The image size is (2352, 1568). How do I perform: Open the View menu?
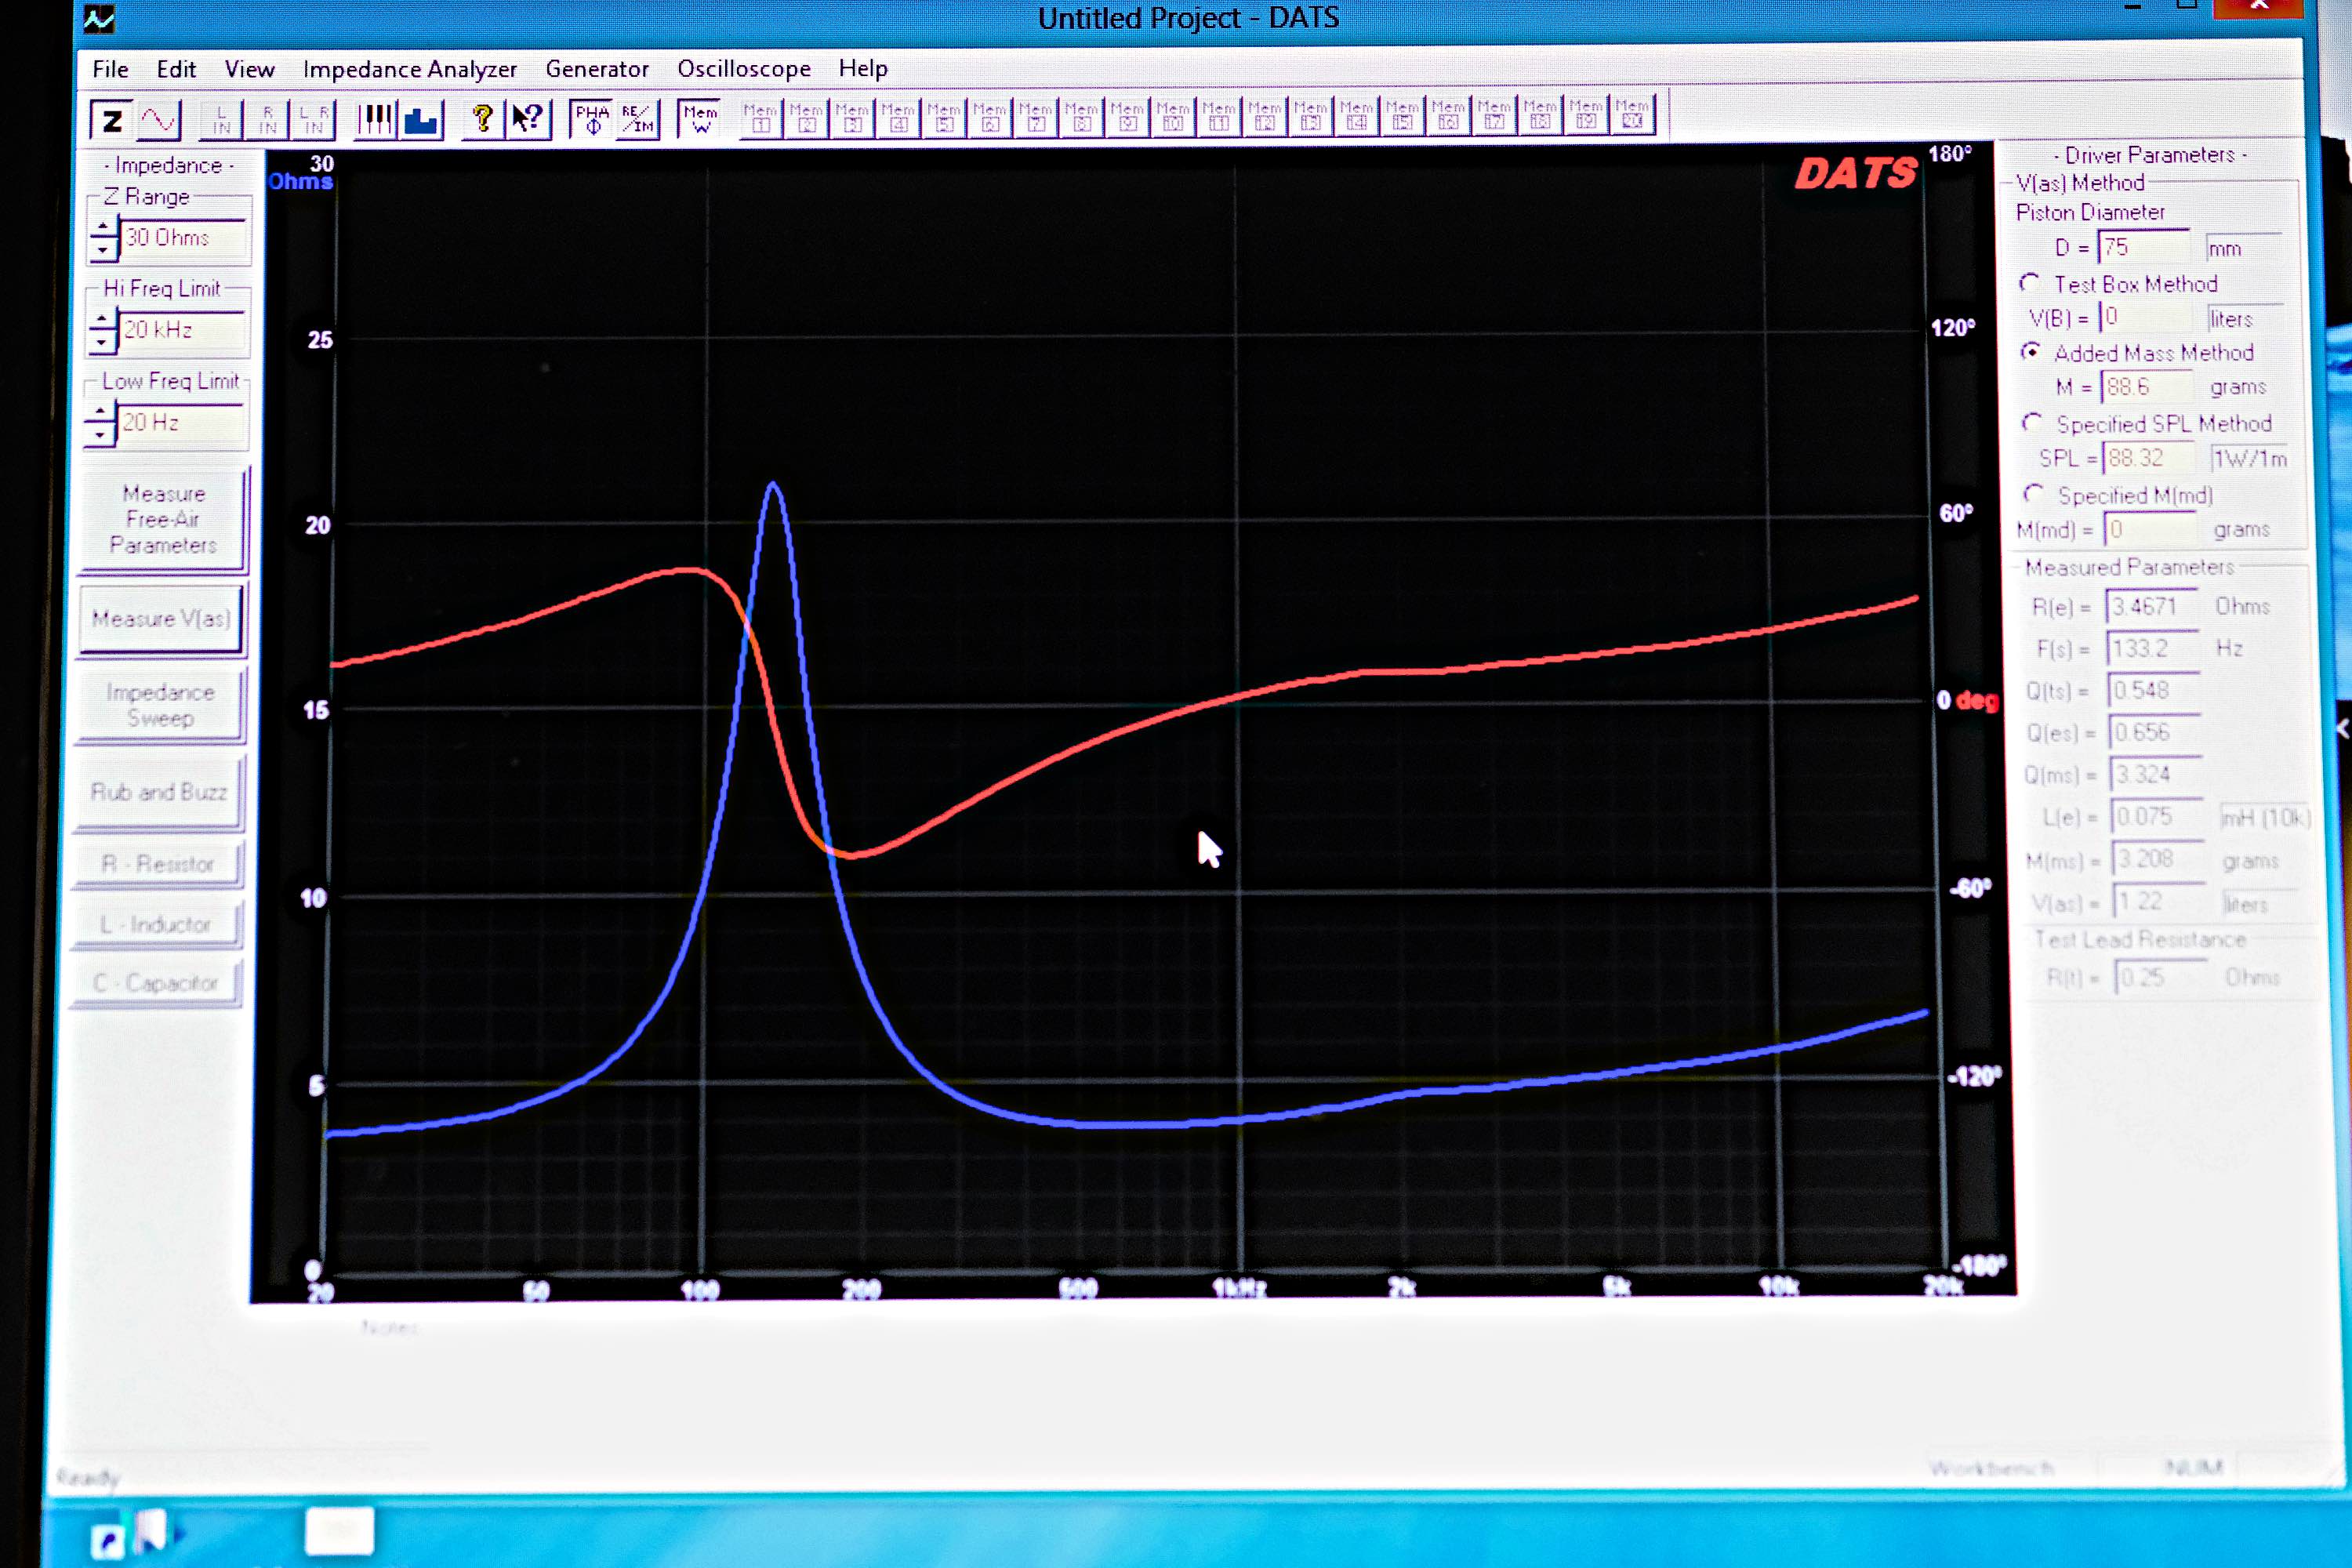click(x=249, y=69)
